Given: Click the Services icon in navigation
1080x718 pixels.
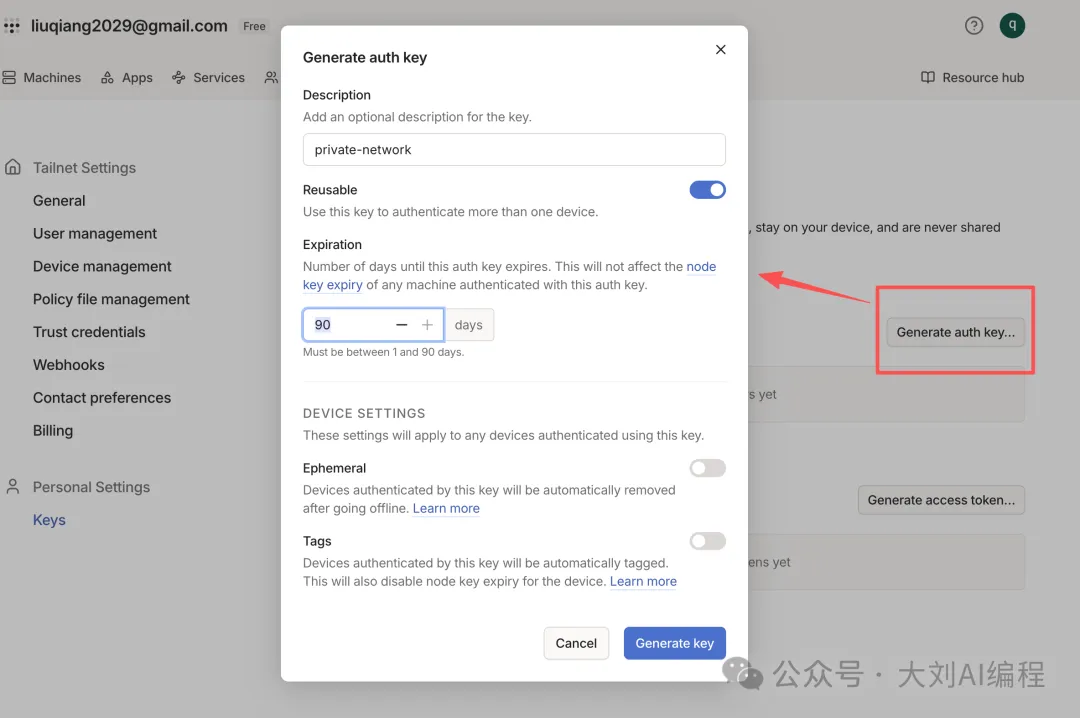Looking at the screenshot, I should coord(179,78).
